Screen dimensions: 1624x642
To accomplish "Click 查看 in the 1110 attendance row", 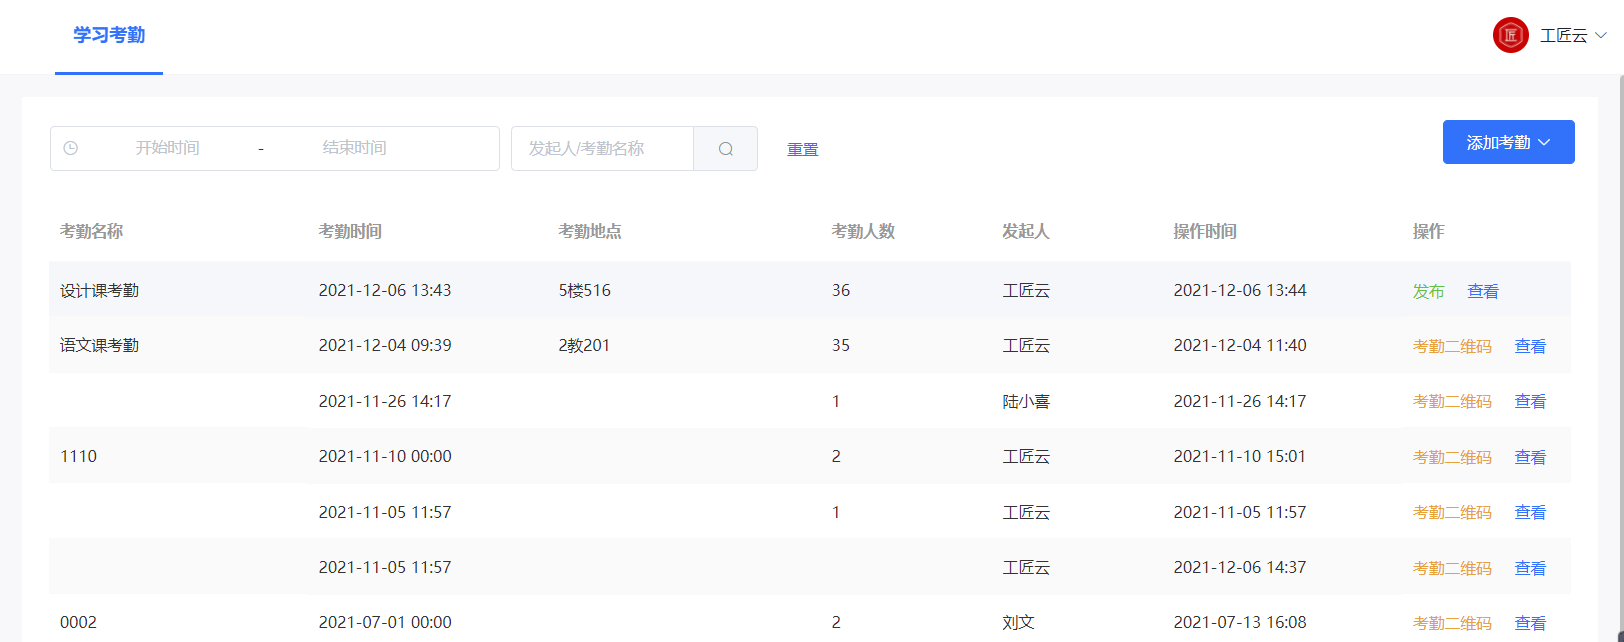I will click(x=1530, y=457).
